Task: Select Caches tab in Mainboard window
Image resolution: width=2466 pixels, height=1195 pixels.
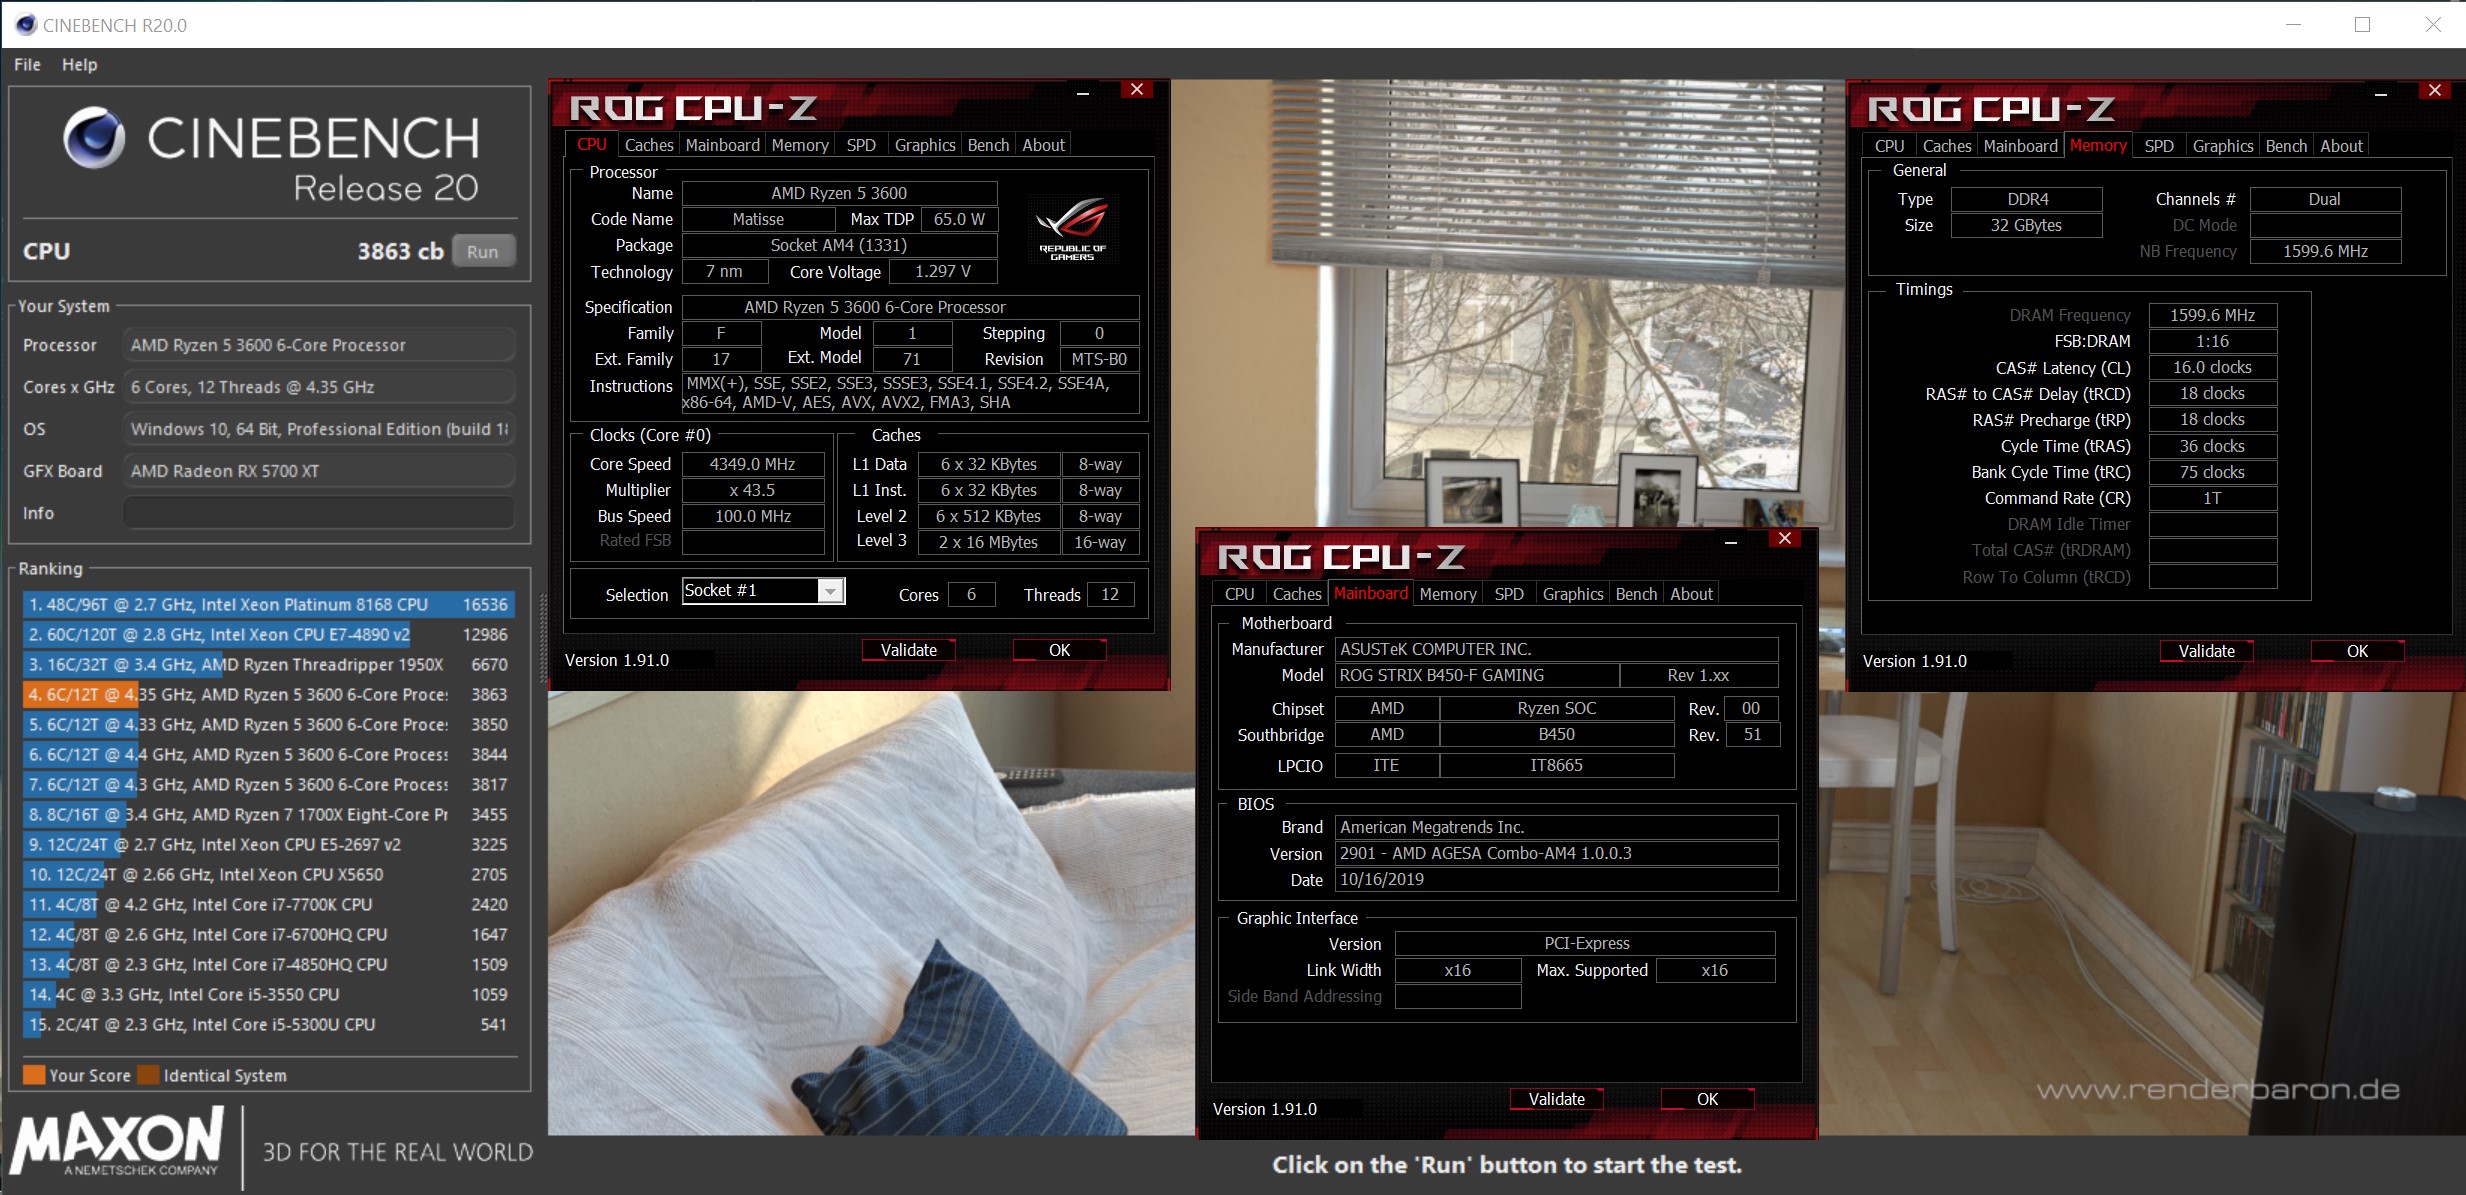Action: tap(1297, 594)
